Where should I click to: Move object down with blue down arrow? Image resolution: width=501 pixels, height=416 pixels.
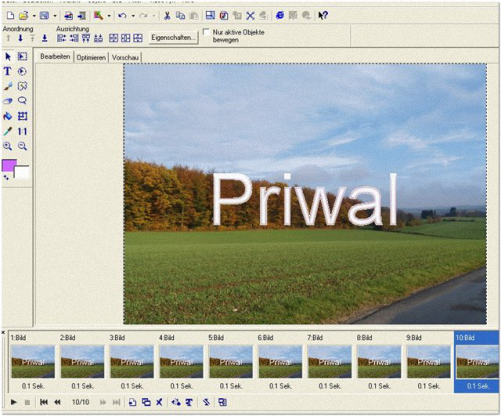point(20,38)
